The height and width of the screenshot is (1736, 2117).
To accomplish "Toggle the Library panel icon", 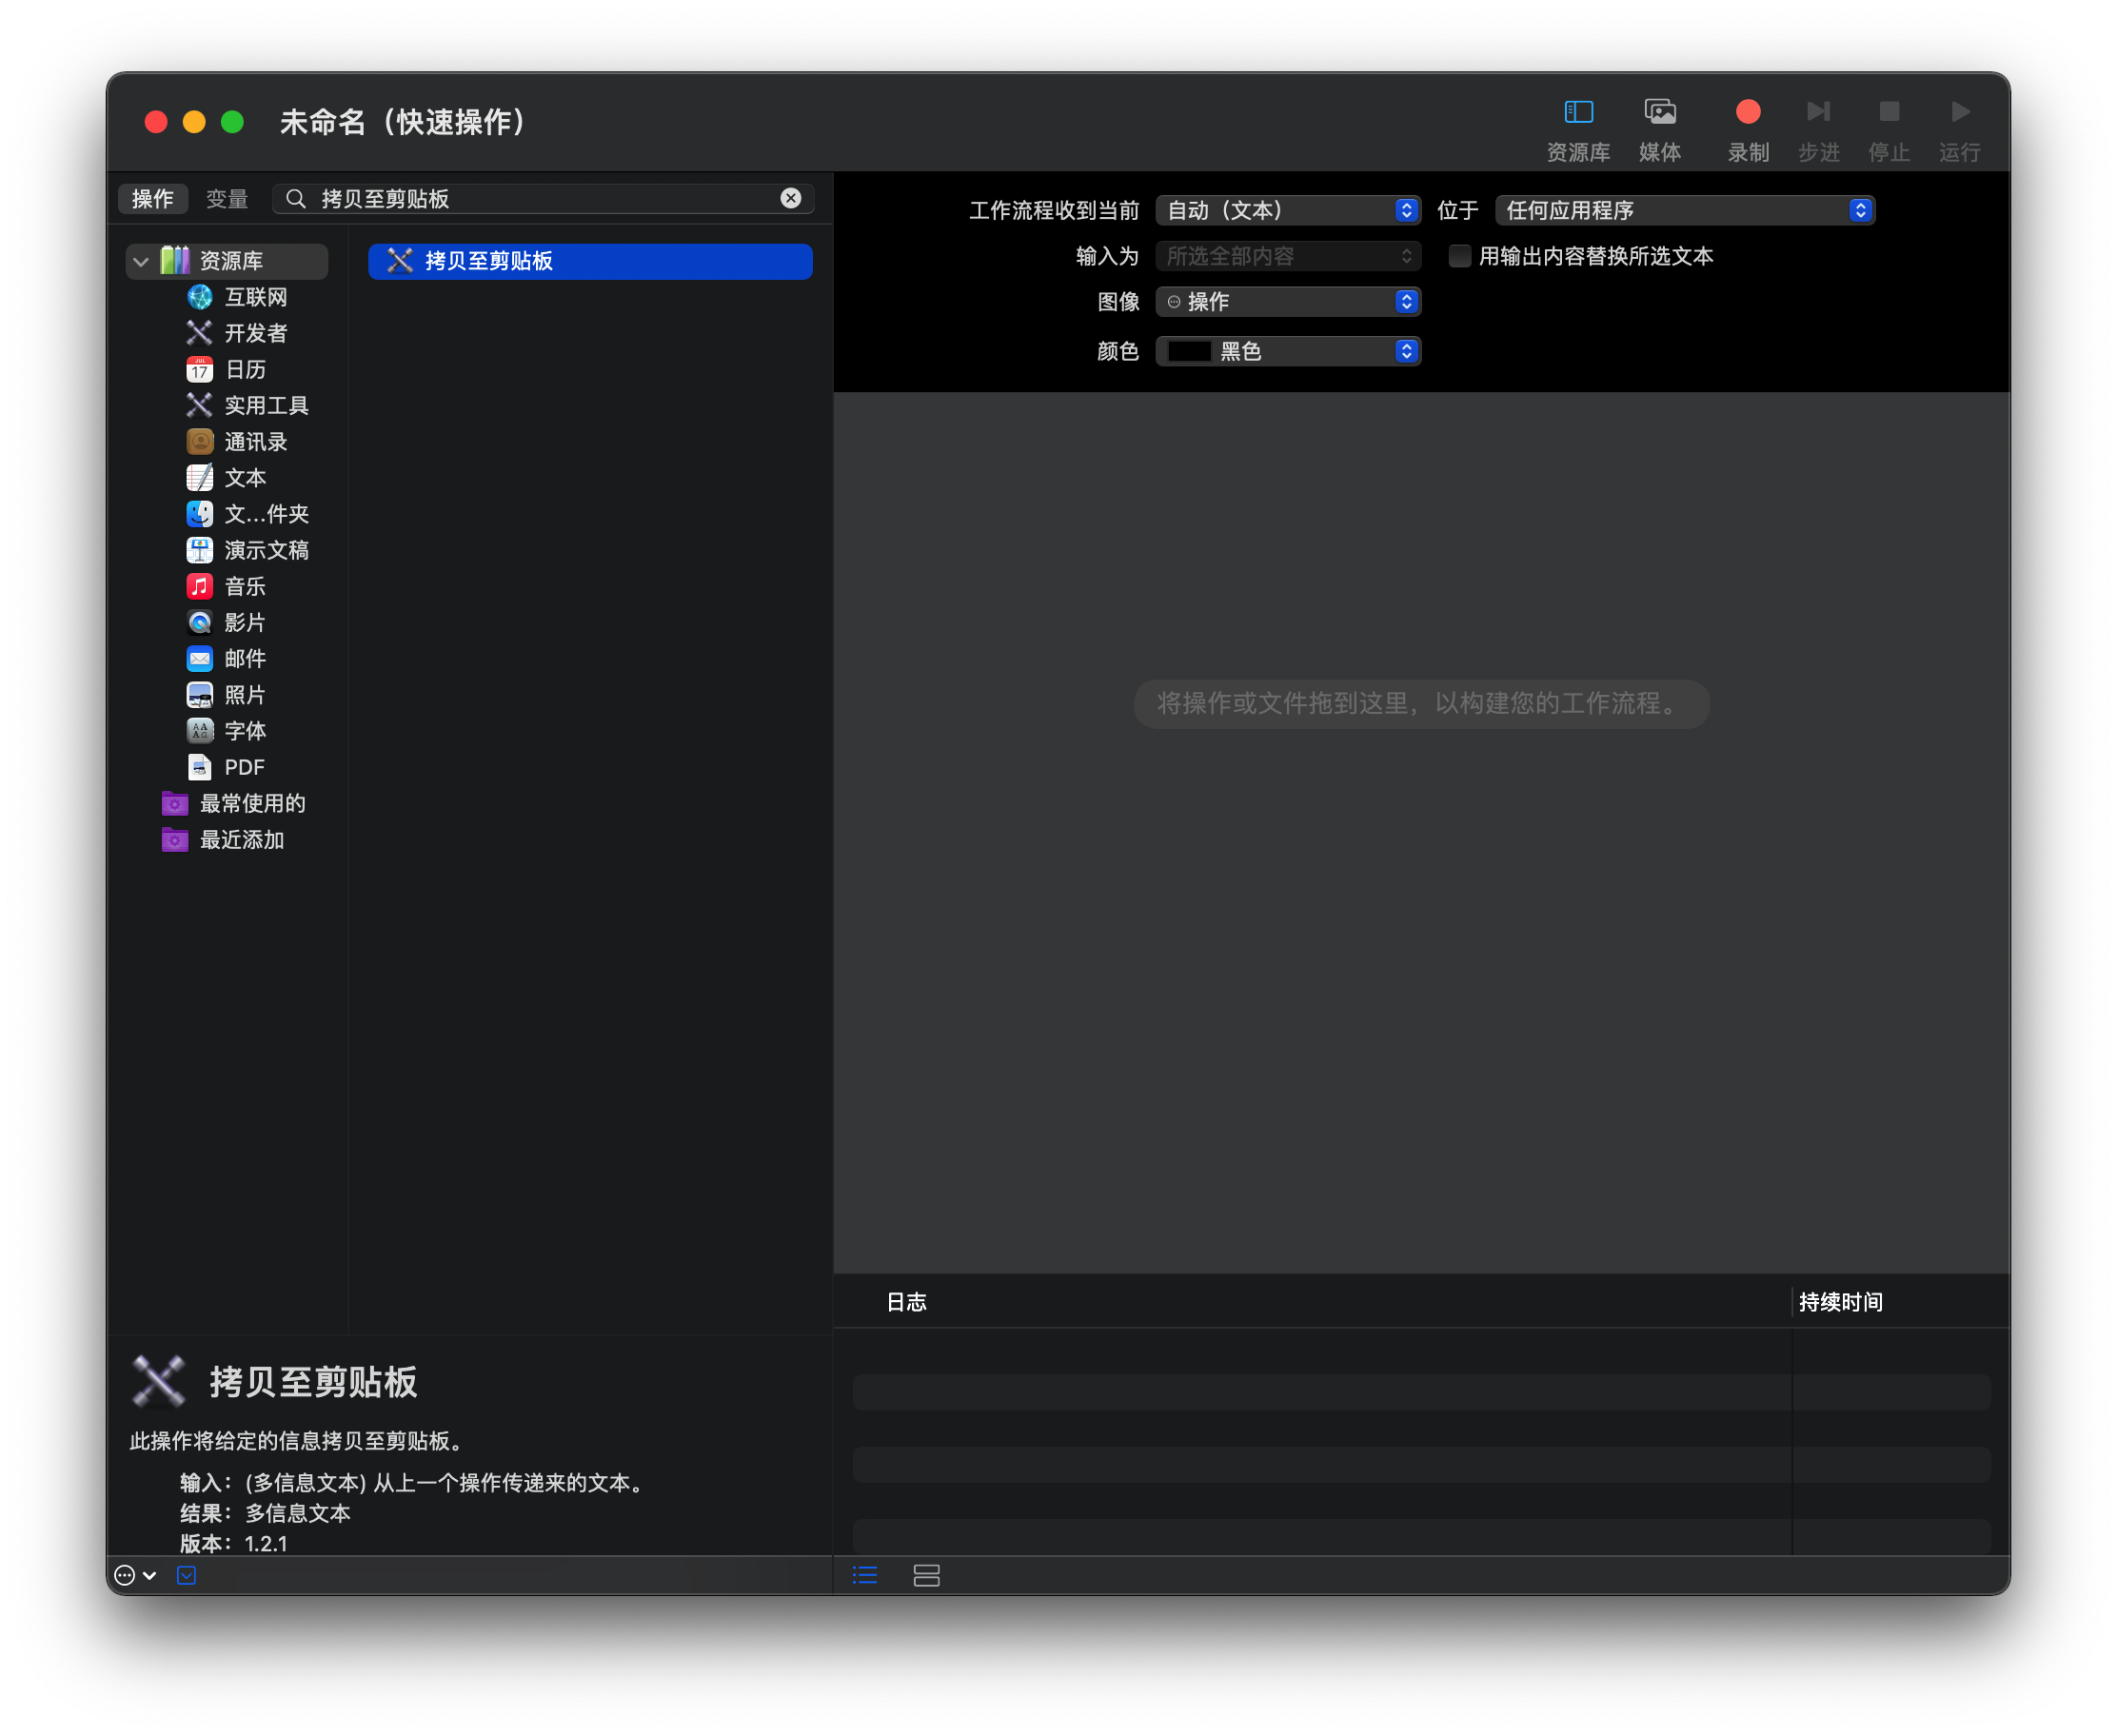I will [x=1577, y=112].
